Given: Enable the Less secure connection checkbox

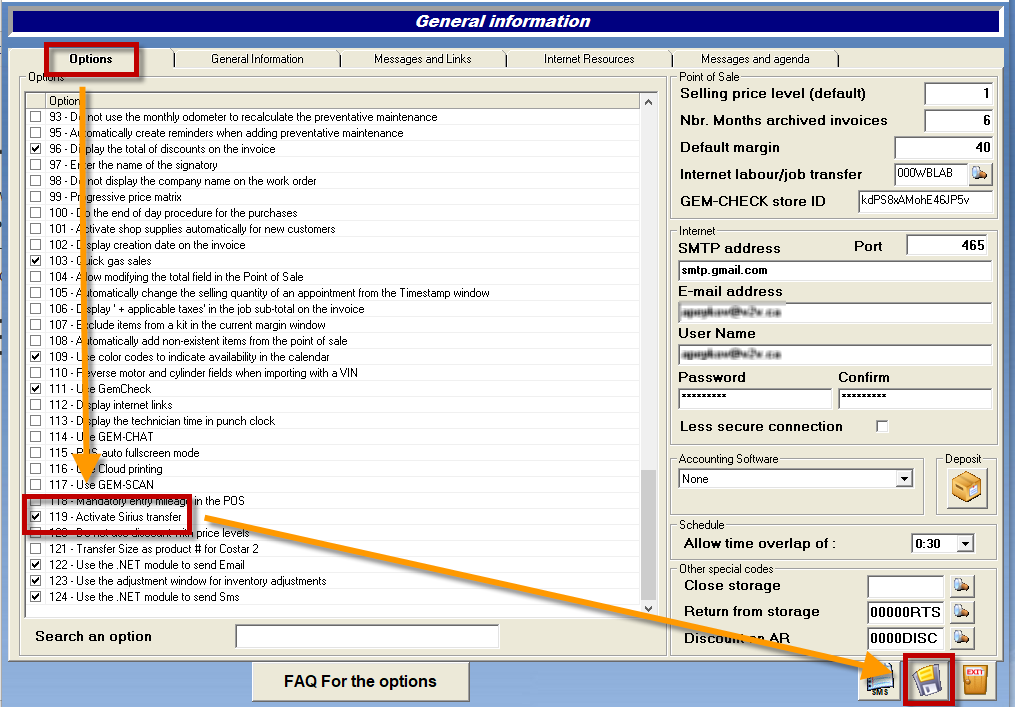Looking at the screenshot, I should [x=882, y=427].
